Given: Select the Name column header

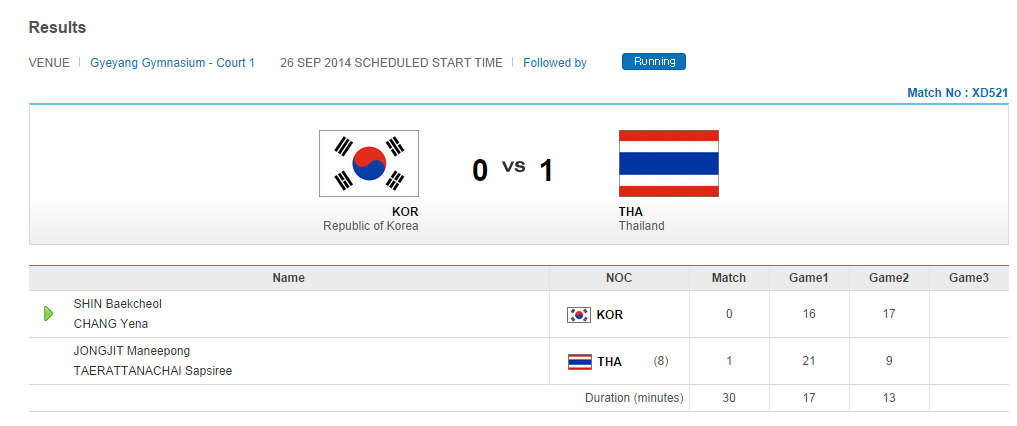Looking at the screenshot, I should (288, 278).
